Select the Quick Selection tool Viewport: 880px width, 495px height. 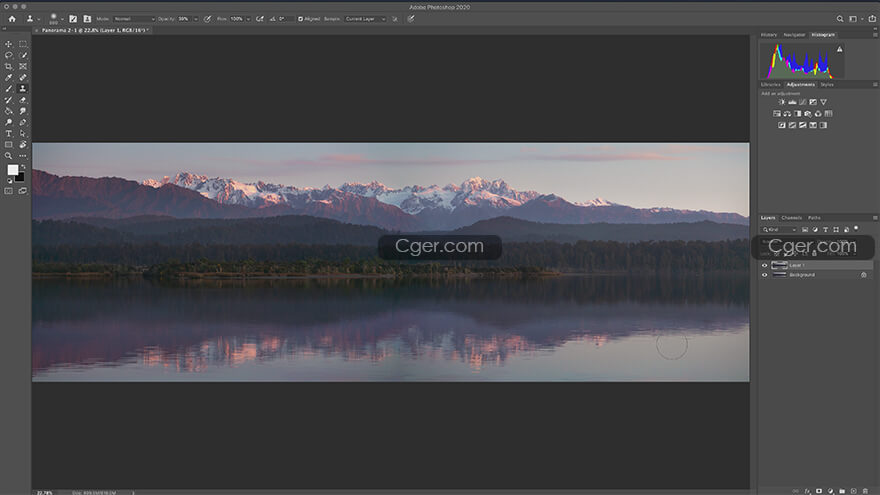23,55
